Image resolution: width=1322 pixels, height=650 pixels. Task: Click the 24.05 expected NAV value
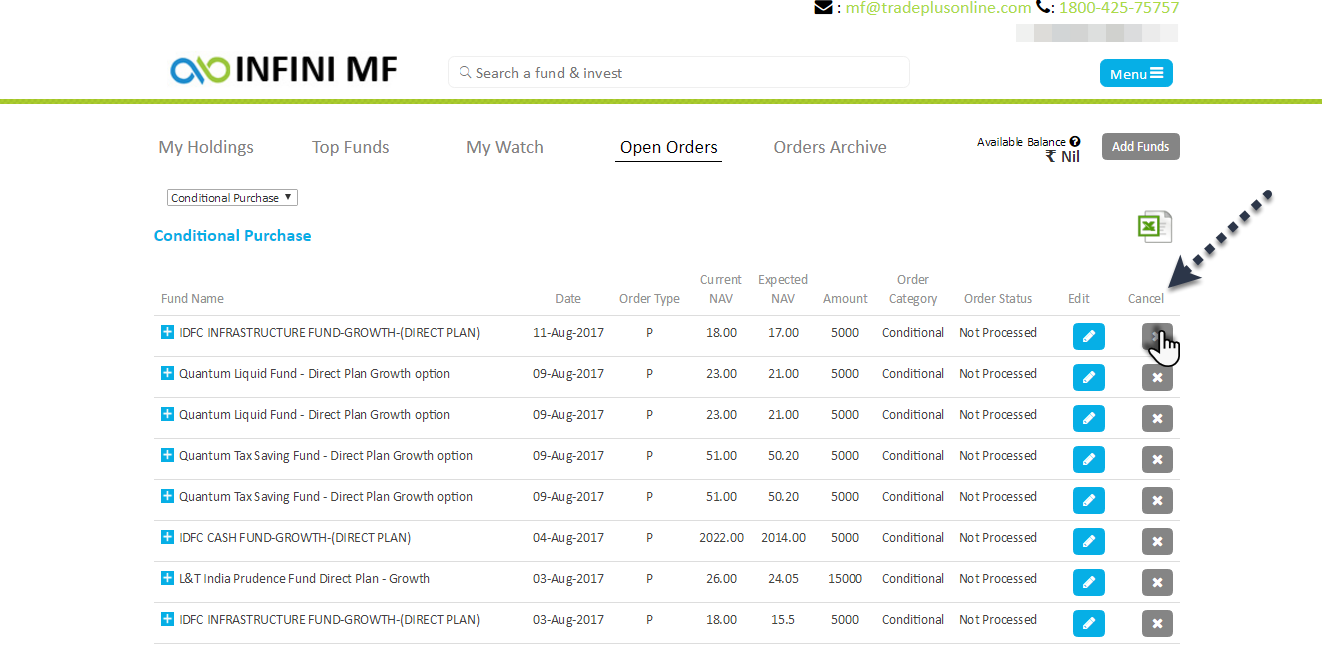(x=783, y=579)
